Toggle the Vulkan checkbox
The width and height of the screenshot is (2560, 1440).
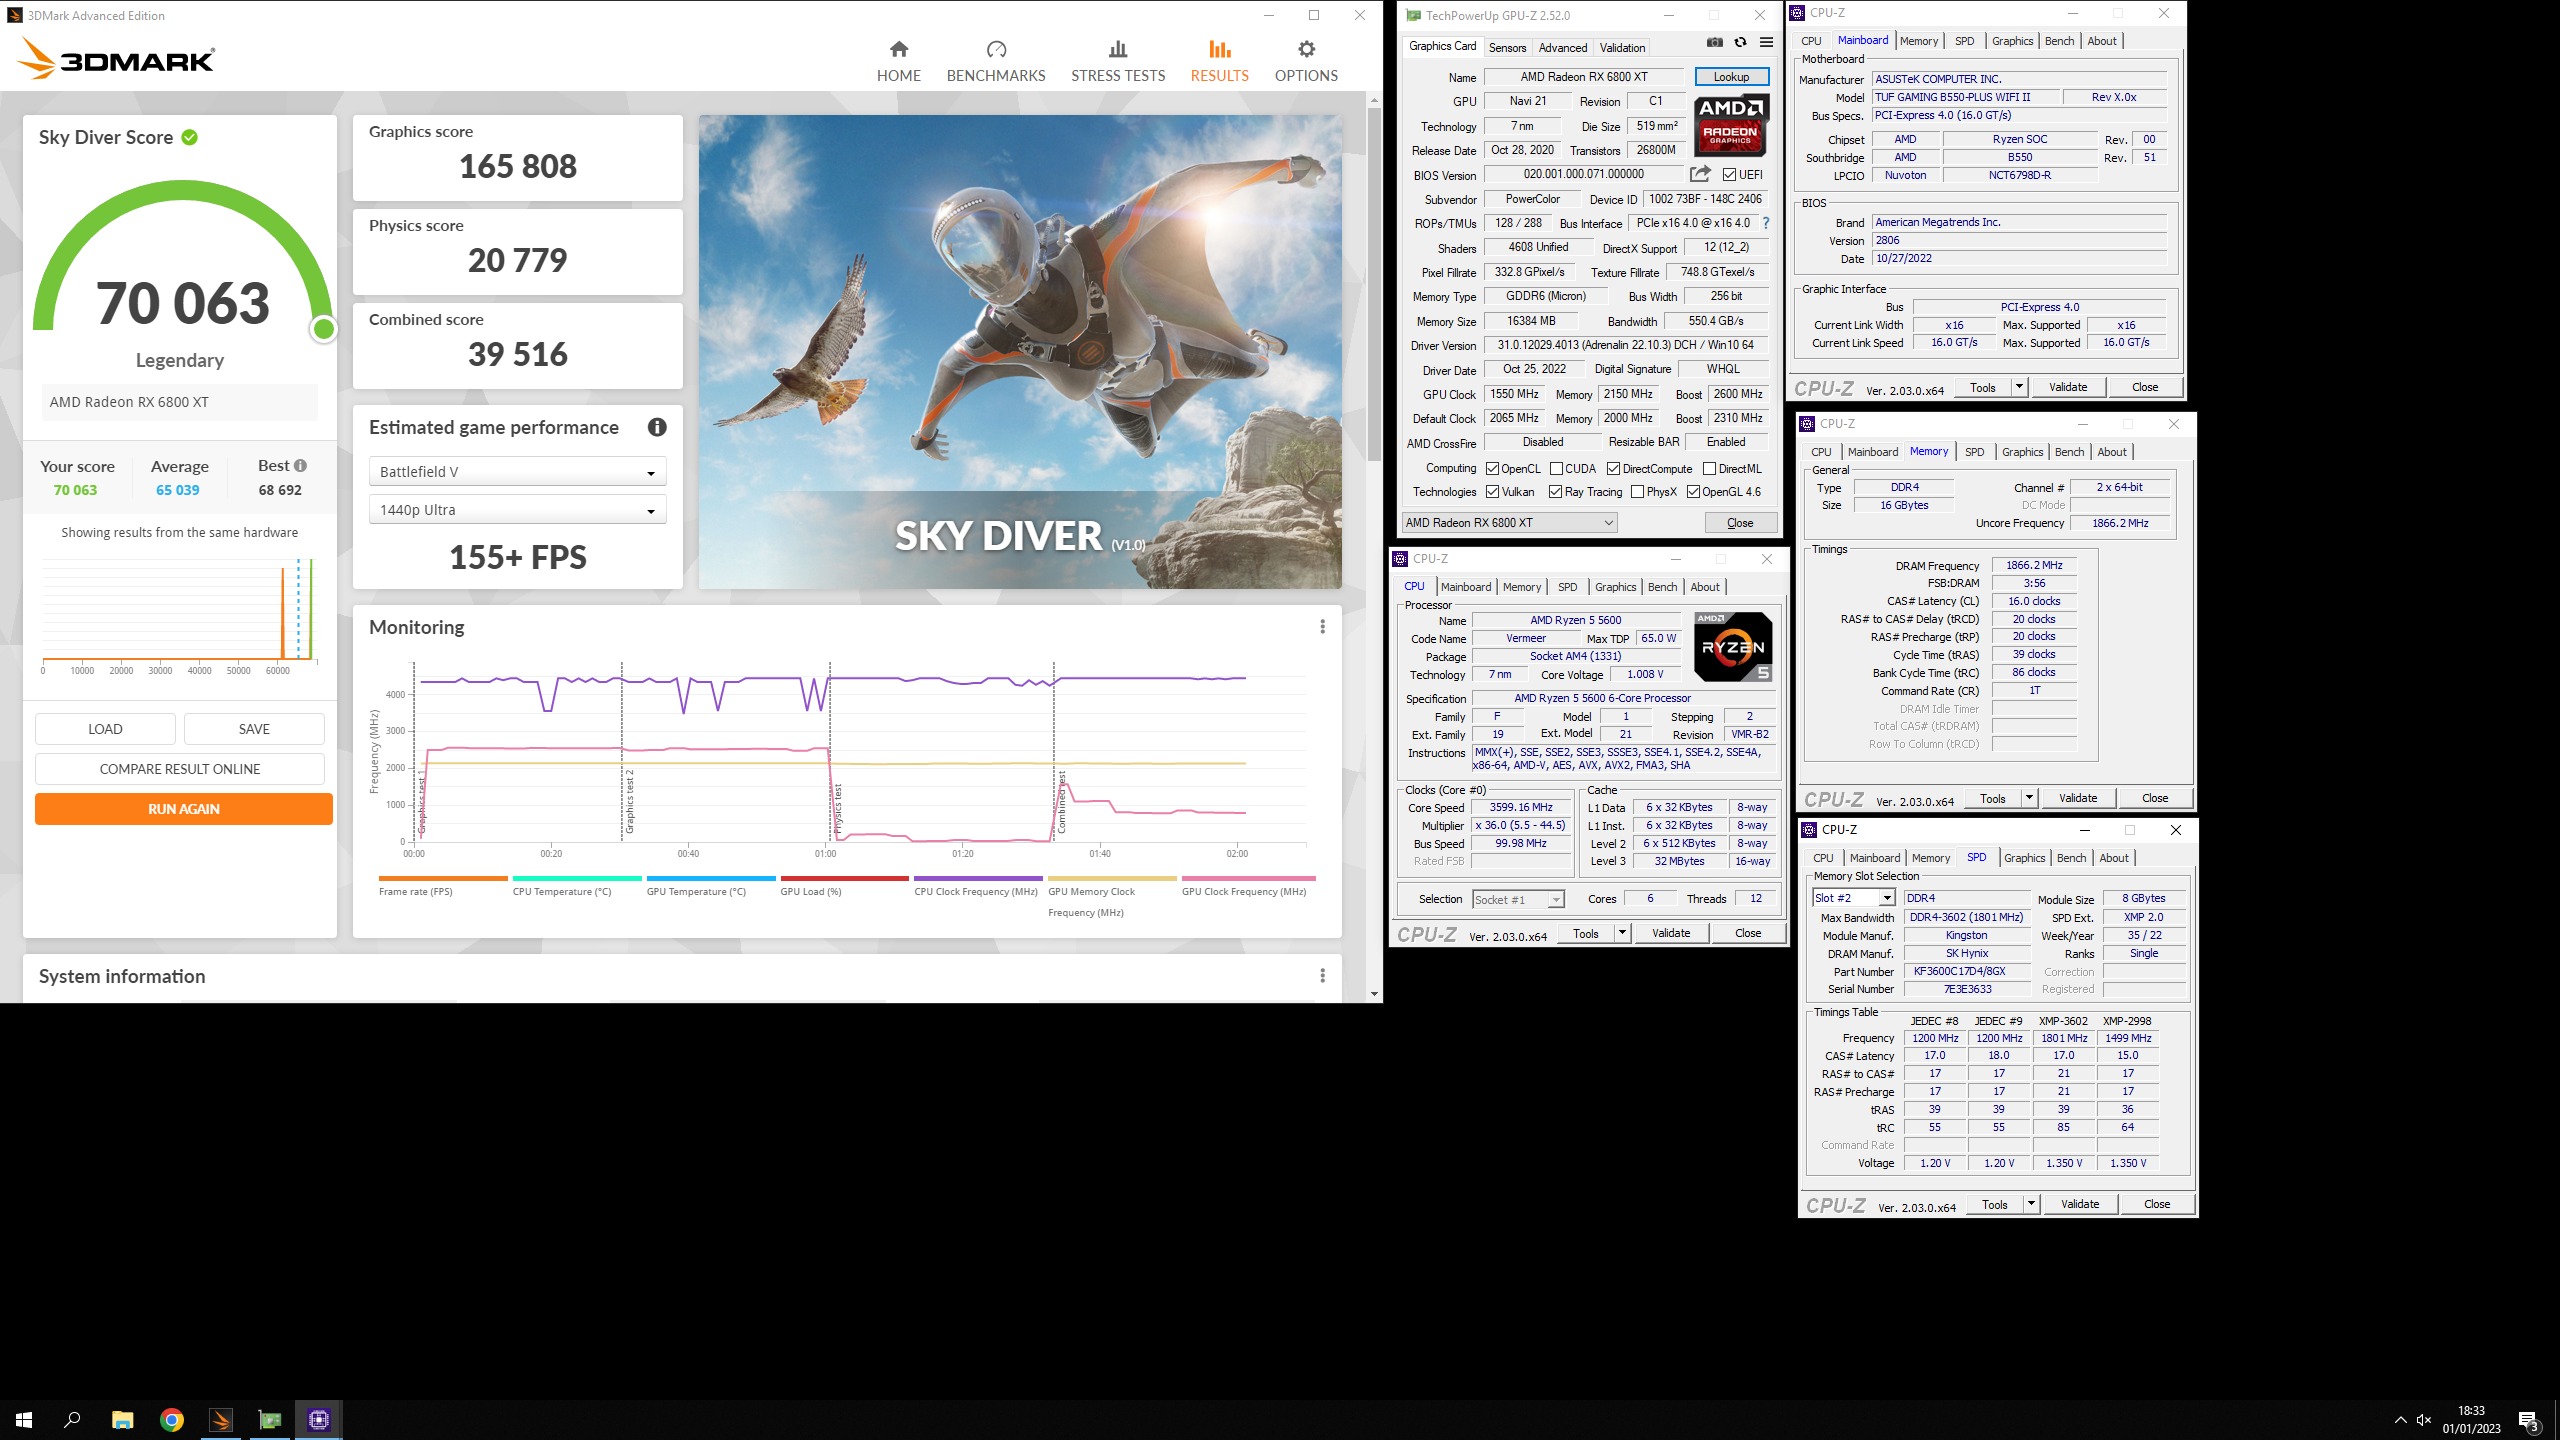pyautogui.click(x=1493, y=492)
